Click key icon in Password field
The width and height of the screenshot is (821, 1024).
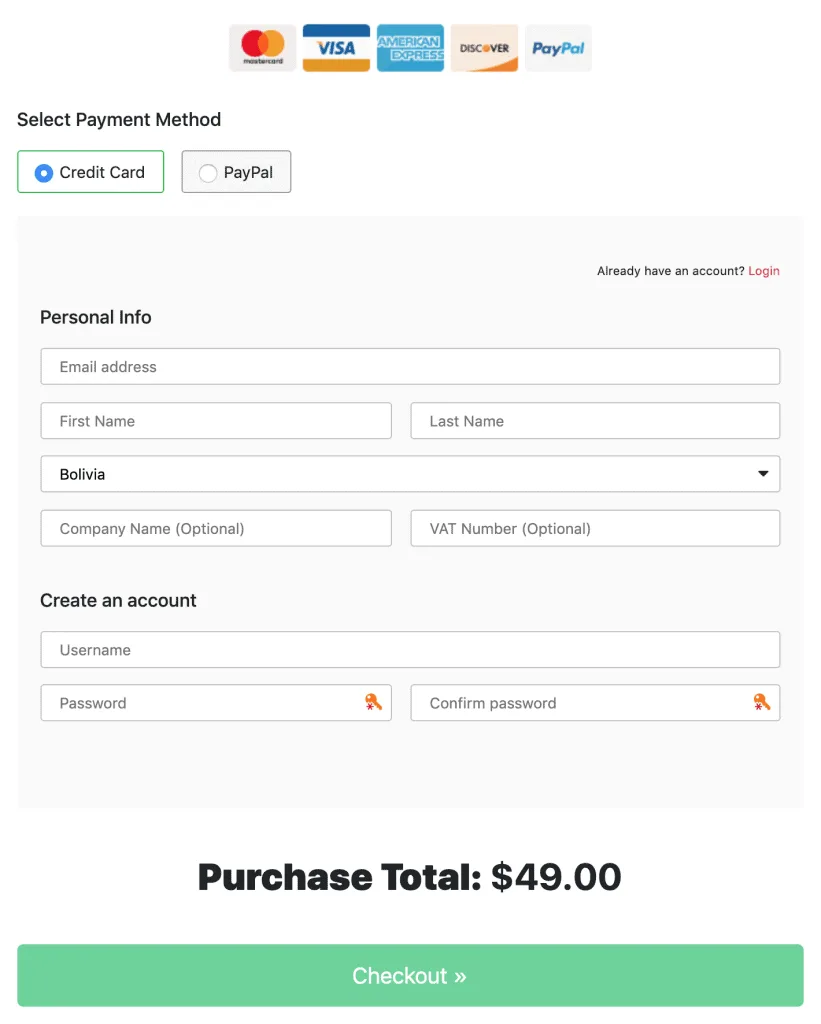373,702
